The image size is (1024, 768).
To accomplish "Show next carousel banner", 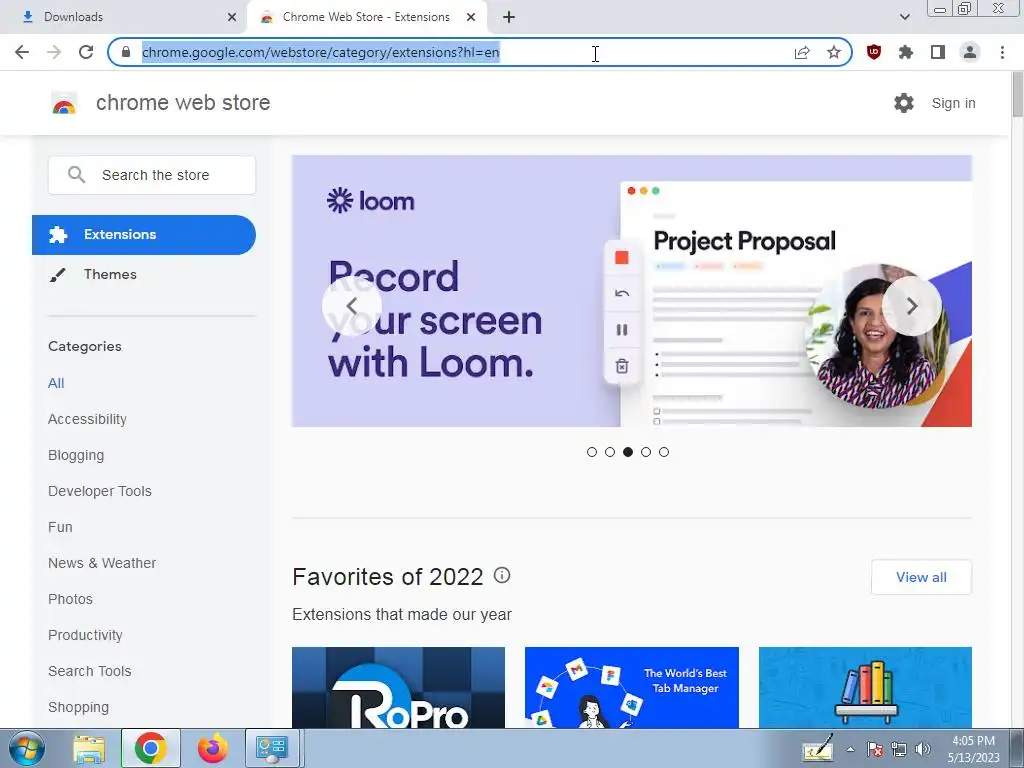I will pyautogui.click(x=912, y=306).
